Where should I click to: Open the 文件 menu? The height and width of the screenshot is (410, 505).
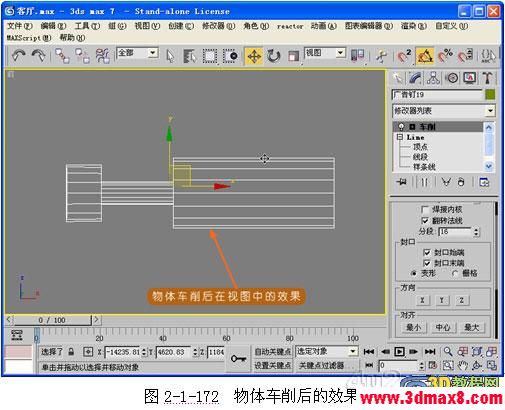click(x=20, y=26)
